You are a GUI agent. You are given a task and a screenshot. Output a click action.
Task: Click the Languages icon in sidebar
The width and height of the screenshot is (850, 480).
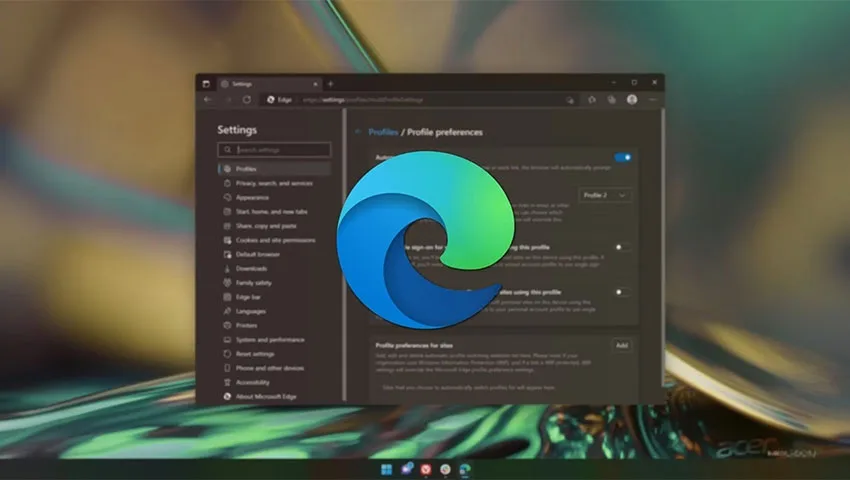pyautogui.click(x=227, y=311)
